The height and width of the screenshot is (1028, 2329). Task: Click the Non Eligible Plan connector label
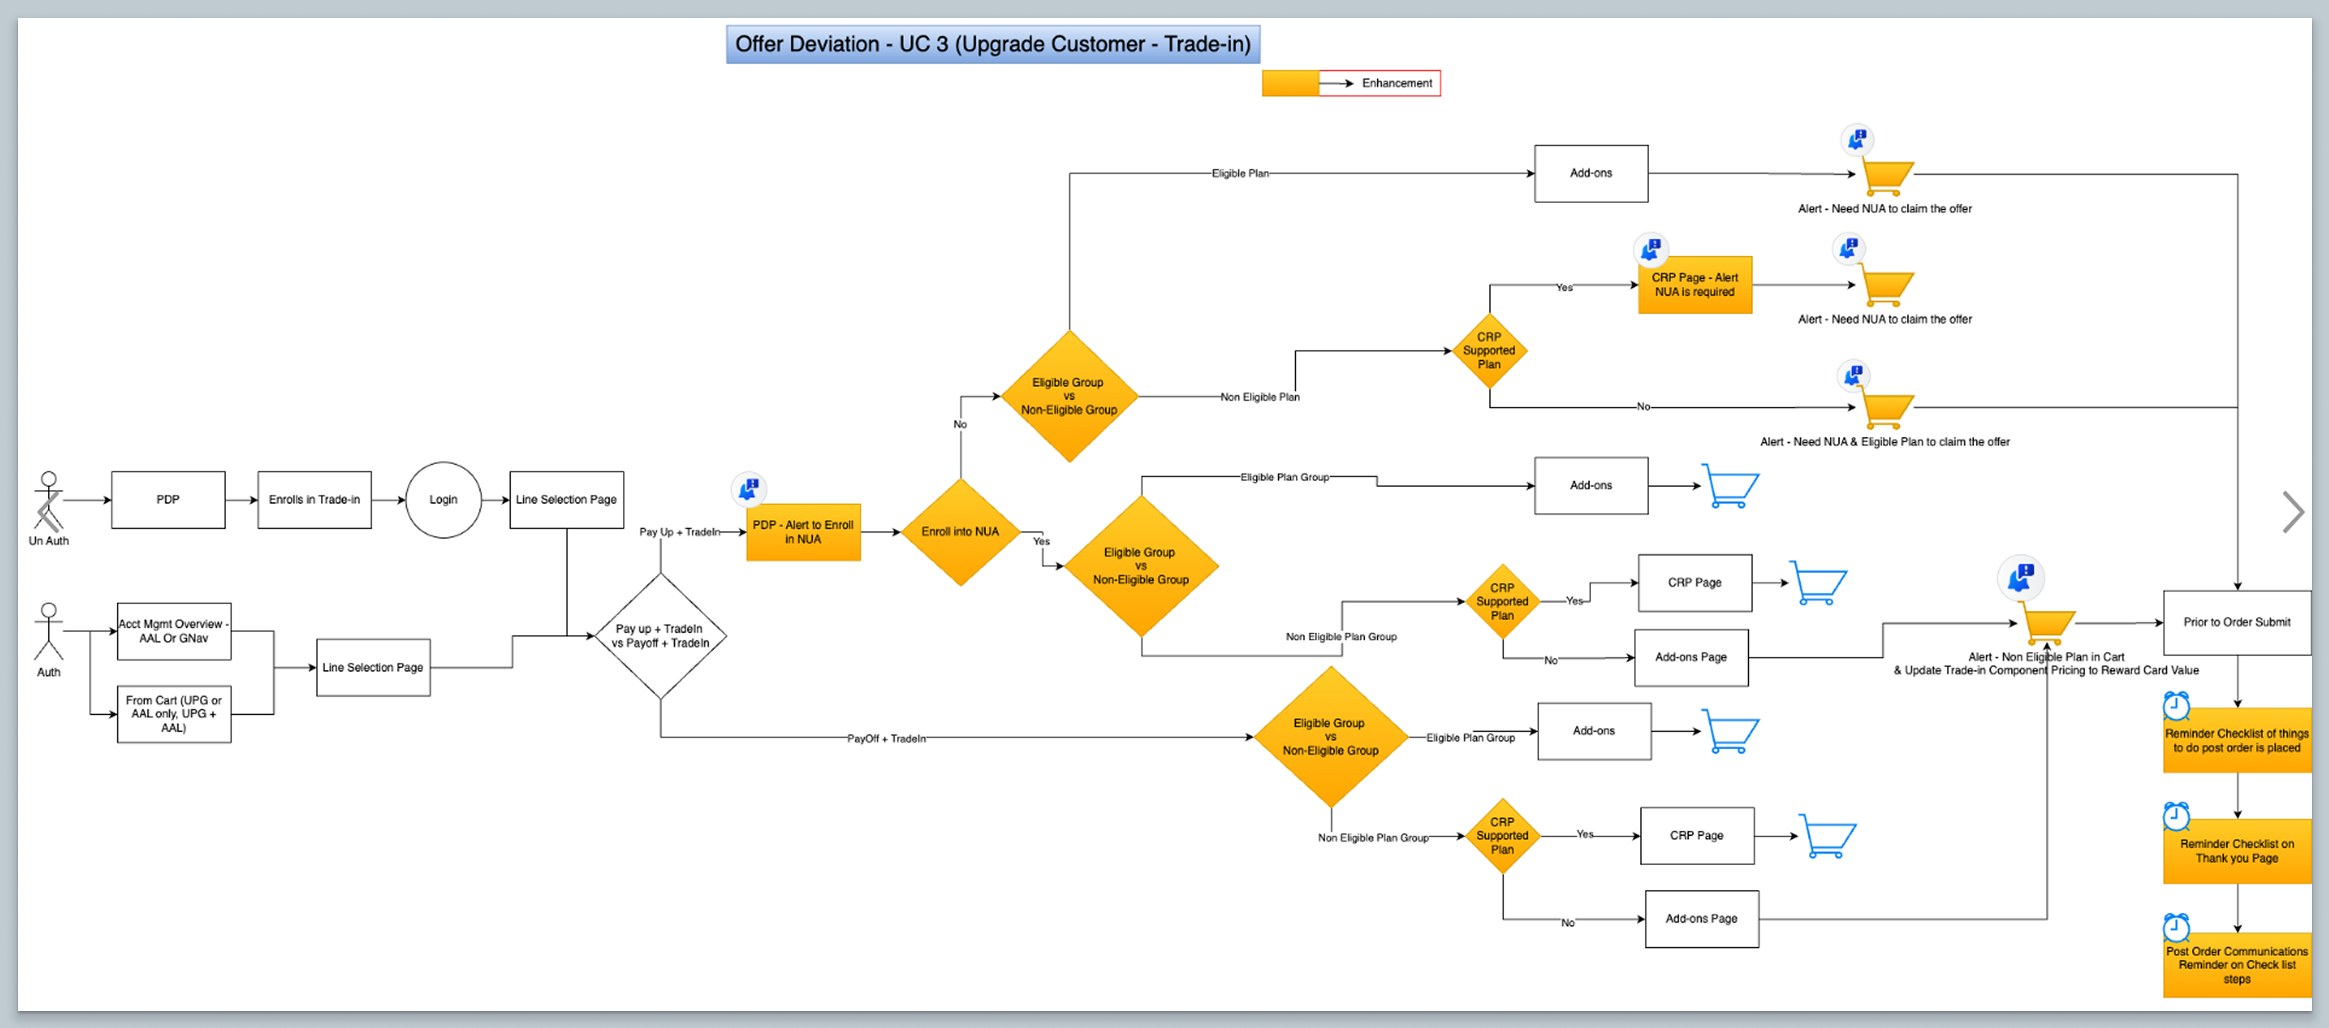tap(1260, 397)
